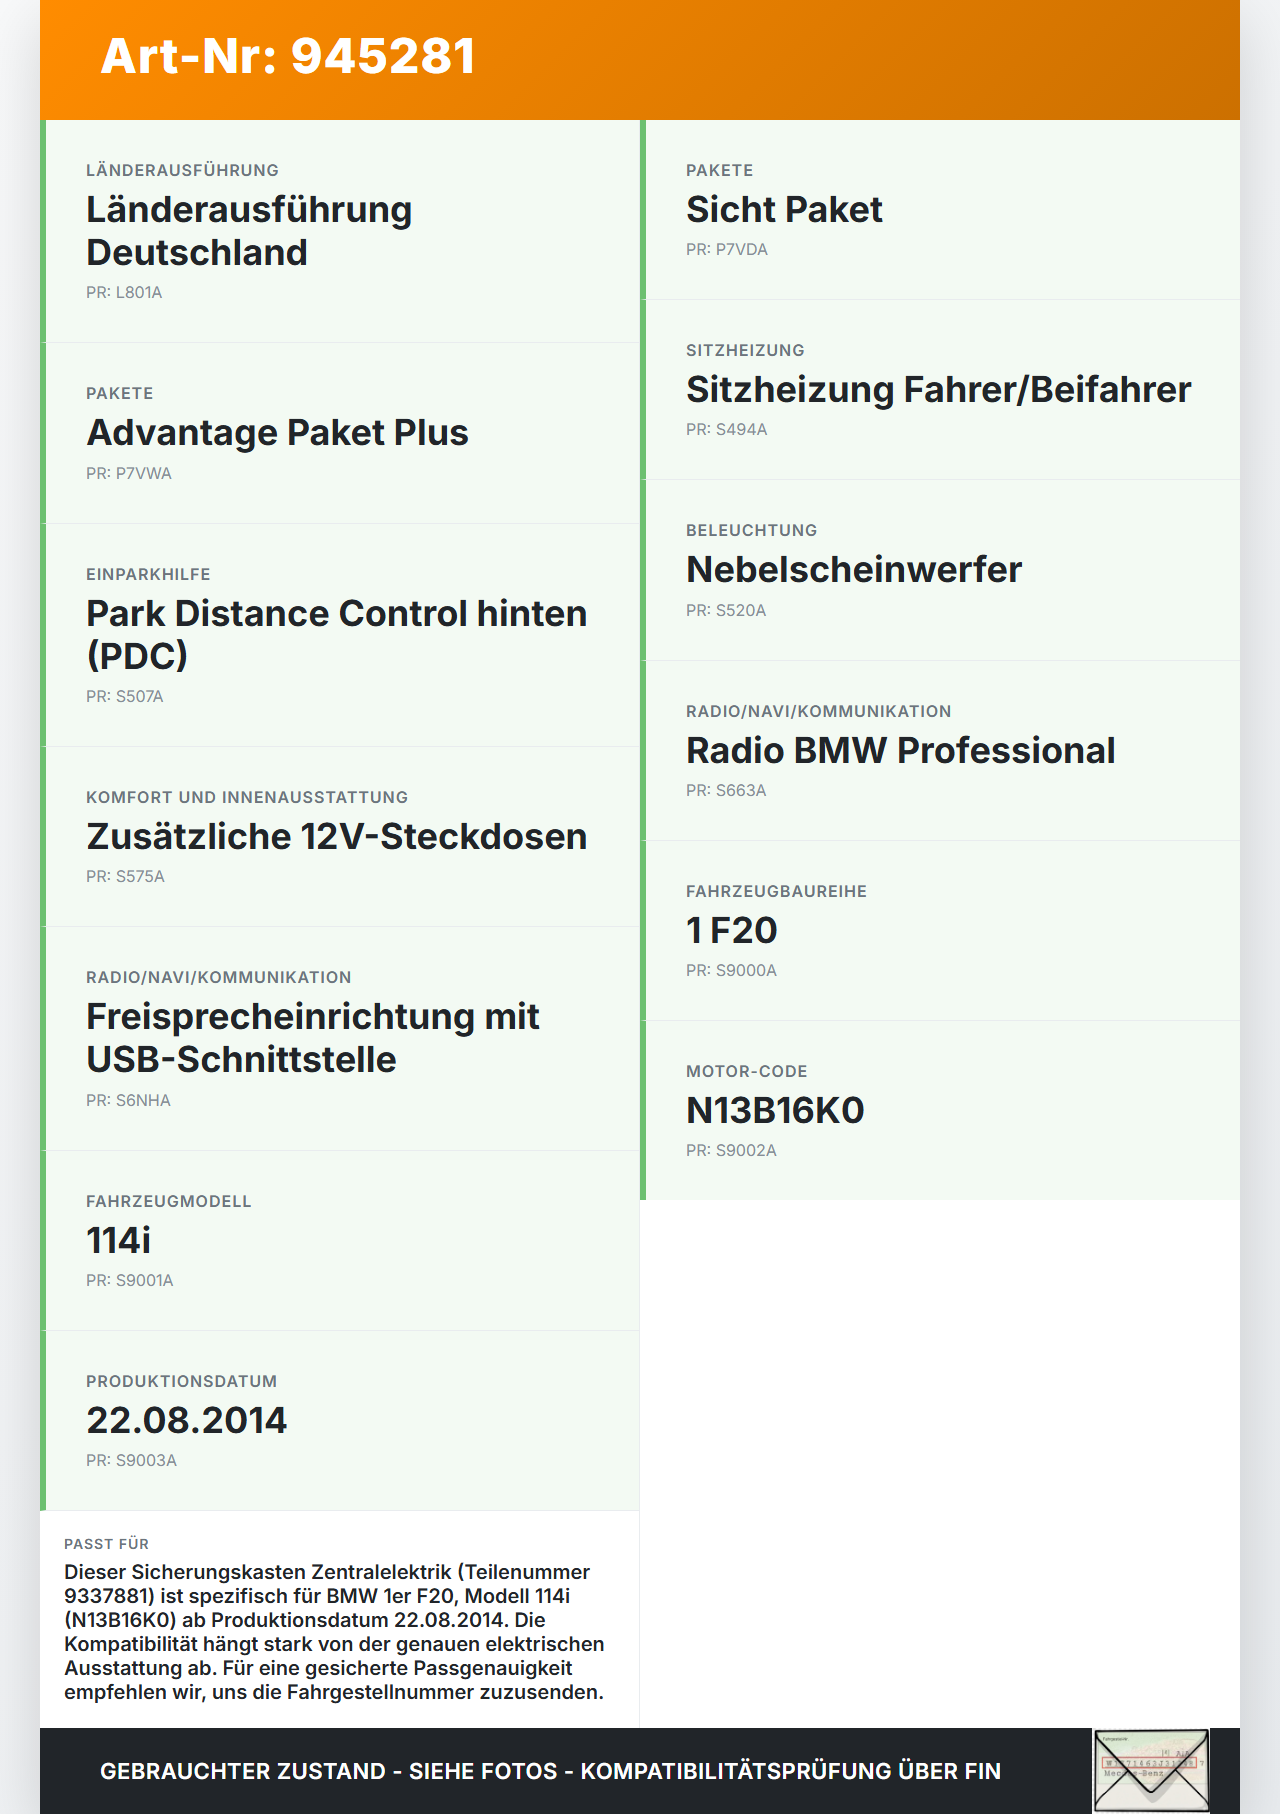Click the 1 F20 Fahrzeugbaureihe value

coord(731,931)
